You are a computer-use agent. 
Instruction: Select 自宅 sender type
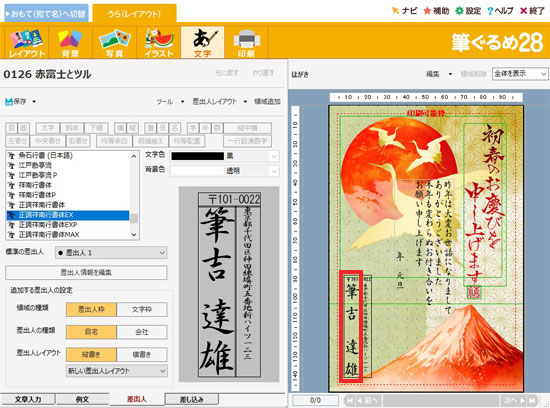click(x=91, y=332)
